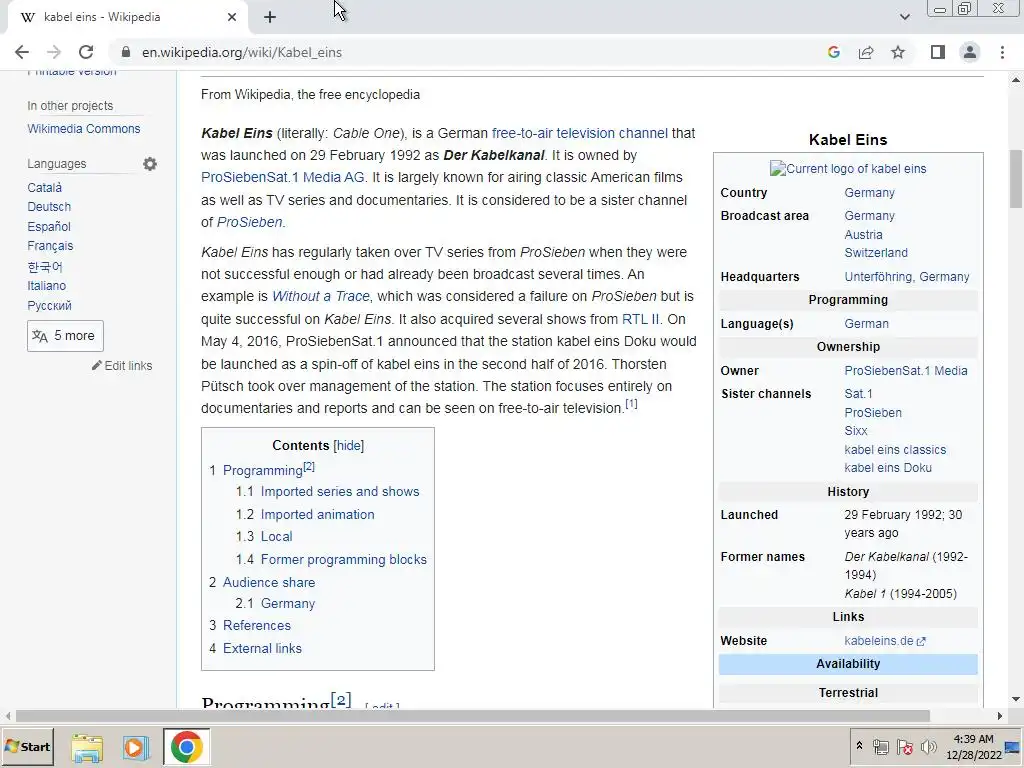This screenshot has height=768, width=1024.
Task: Bookmark this page with the star icon
Action: click(898, 52)
